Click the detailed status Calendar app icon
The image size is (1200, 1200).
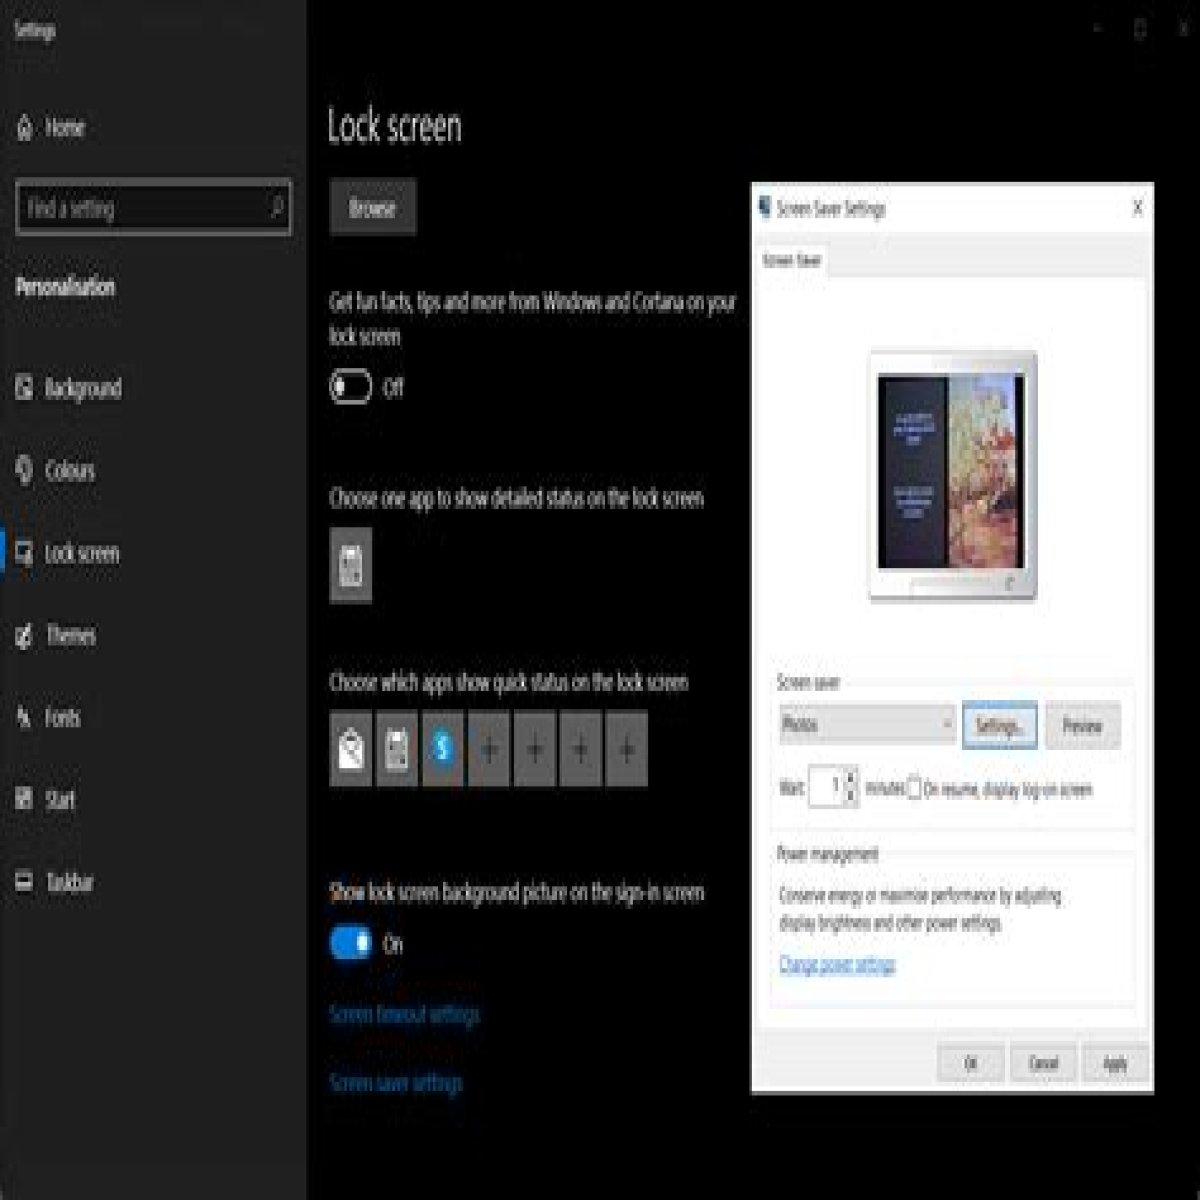click(351, 566)
